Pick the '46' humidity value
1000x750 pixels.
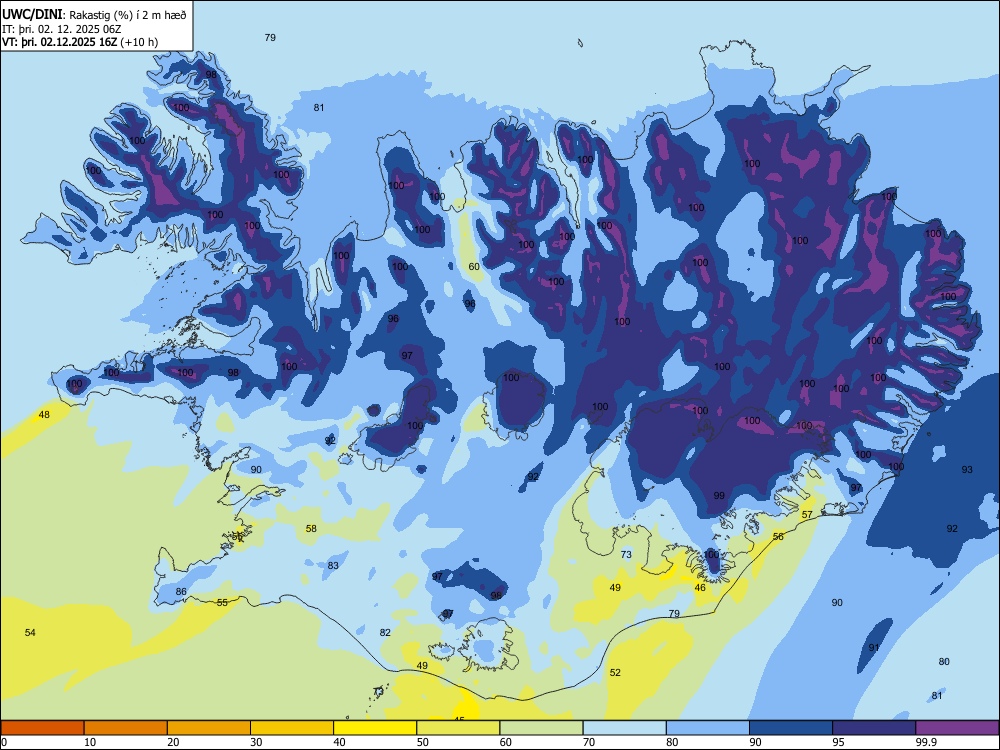700,588
